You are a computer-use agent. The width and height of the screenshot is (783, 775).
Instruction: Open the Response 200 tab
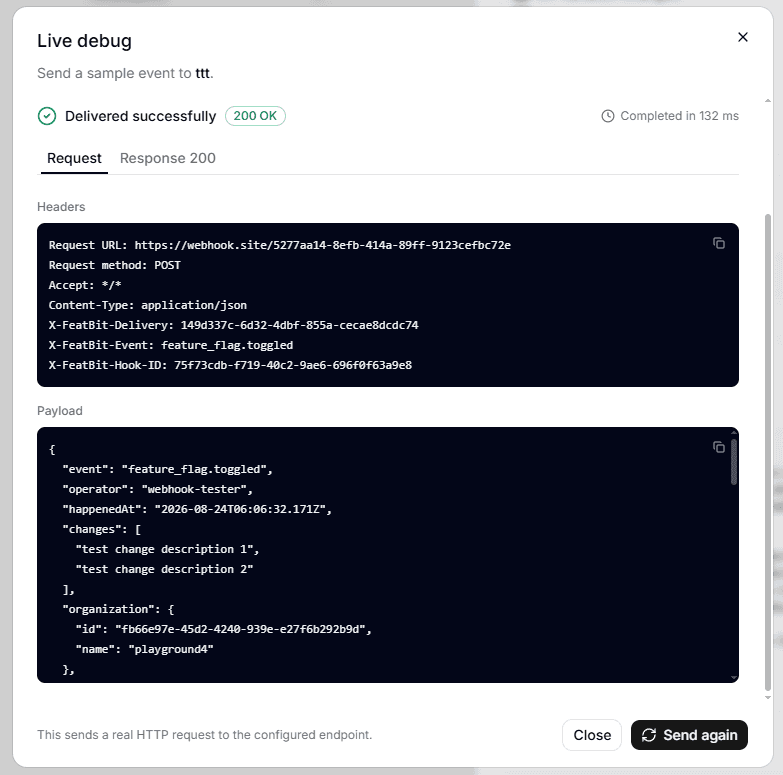point(168,158)
